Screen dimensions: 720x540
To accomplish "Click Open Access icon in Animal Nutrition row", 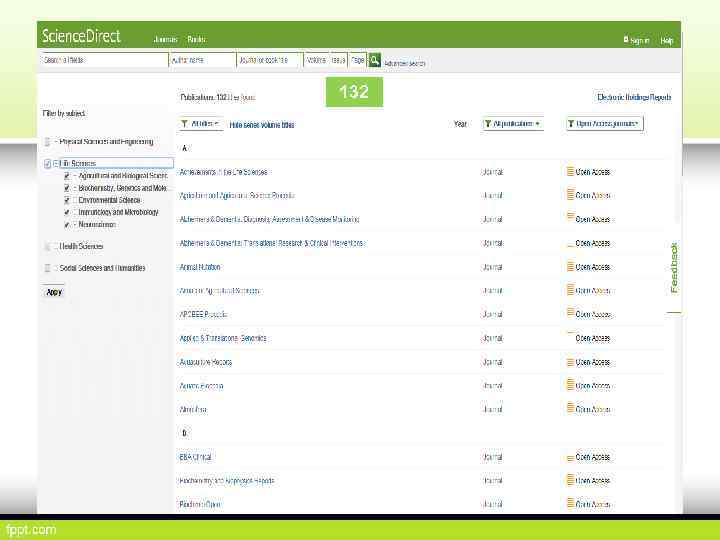I will [x=570, y=267].
